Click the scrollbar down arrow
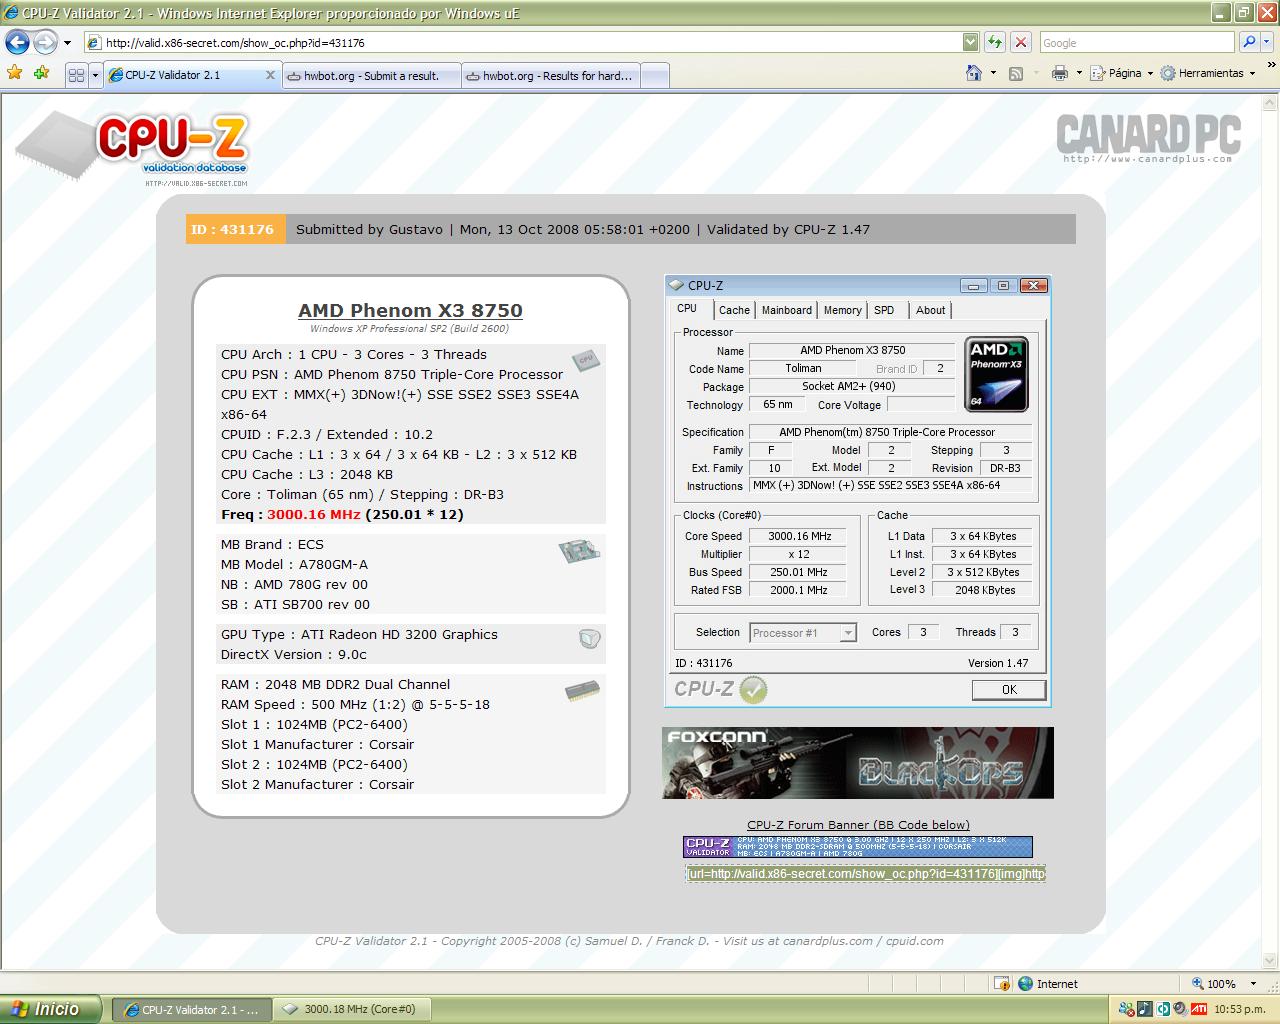Screen dimensions: 1280x1024 [x=1270, y=960]
